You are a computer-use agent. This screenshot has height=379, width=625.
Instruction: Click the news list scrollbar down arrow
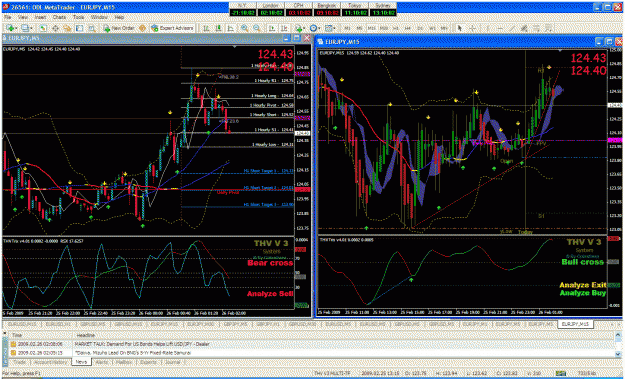pyautogui.click(x=619, y=354)
